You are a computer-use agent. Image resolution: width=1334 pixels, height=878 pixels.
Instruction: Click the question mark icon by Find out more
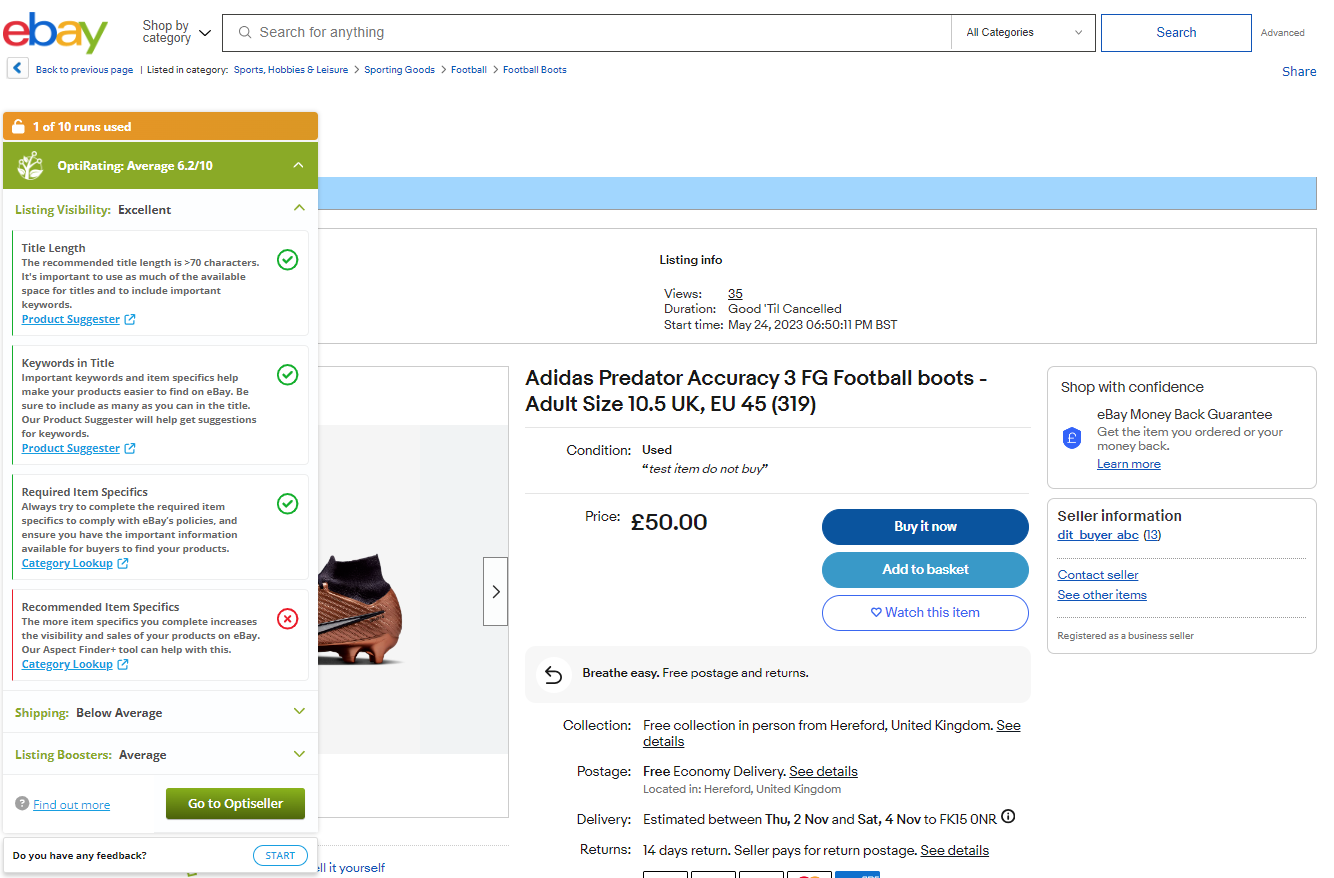click(22, 804)
